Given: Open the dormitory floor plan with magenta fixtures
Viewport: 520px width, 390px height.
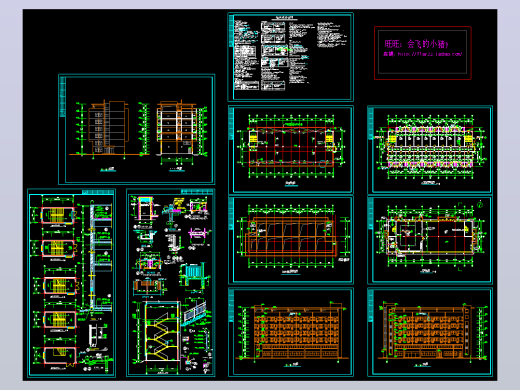Looking at the screenshot, I should tap(430, 150).
